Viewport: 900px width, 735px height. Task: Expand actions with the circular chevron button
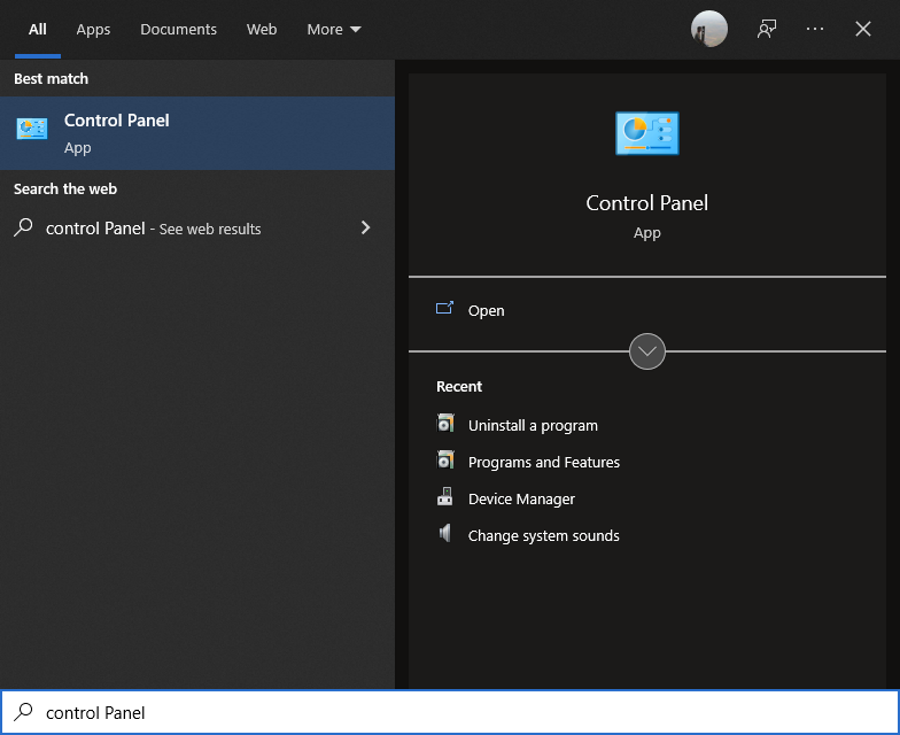click(x=647, y=351)
